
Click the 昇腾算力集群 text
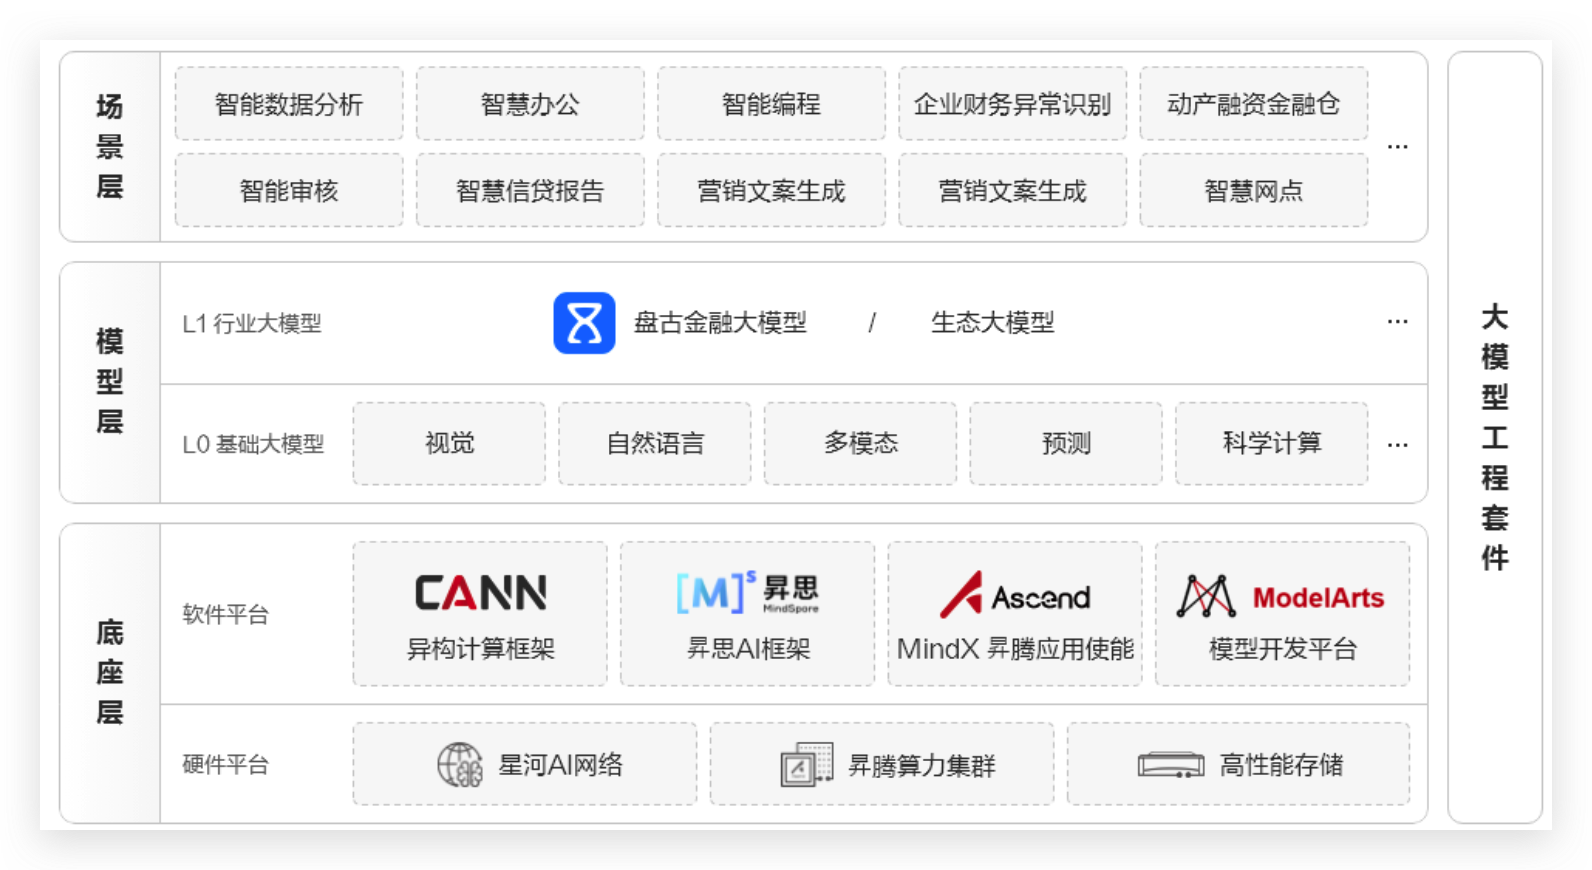921,766
